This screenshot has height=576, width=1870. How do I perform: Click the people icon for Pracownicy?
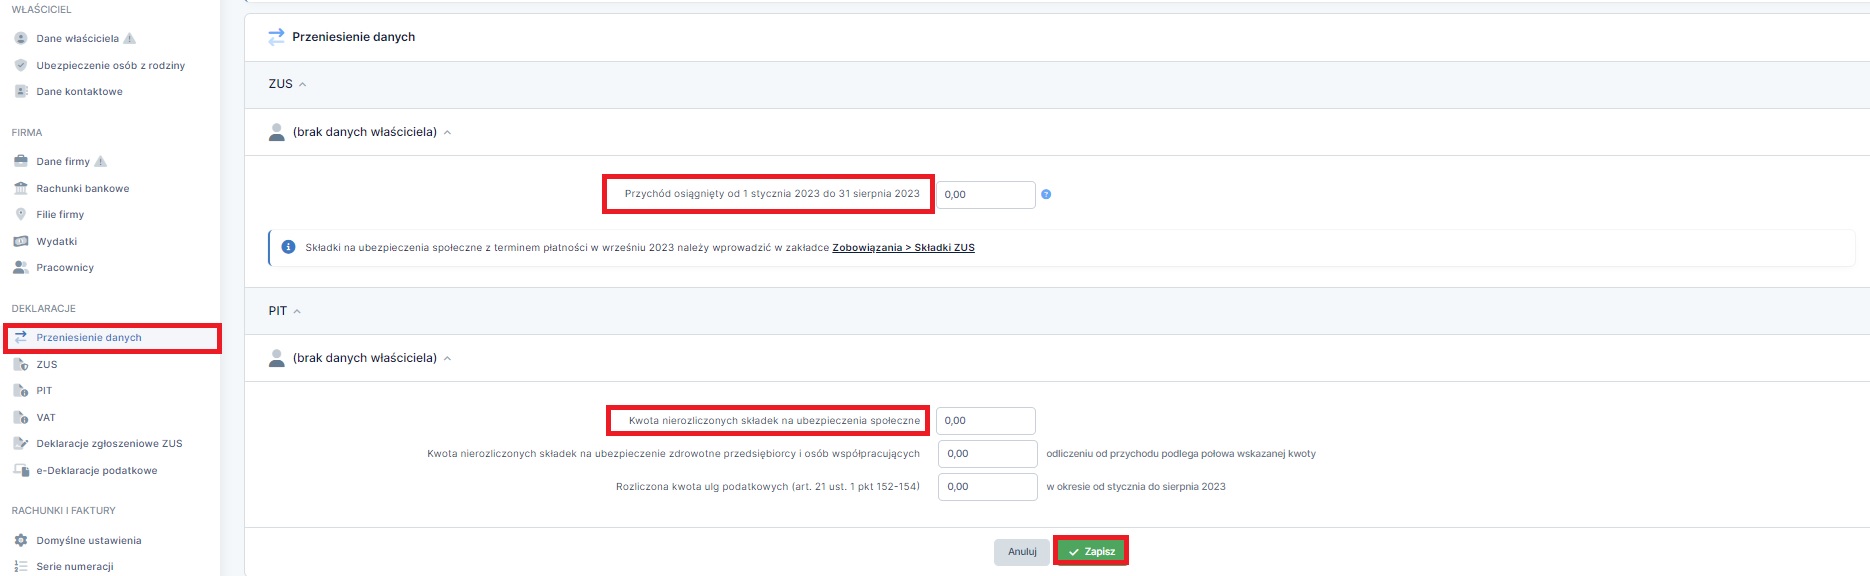(21, 267)
